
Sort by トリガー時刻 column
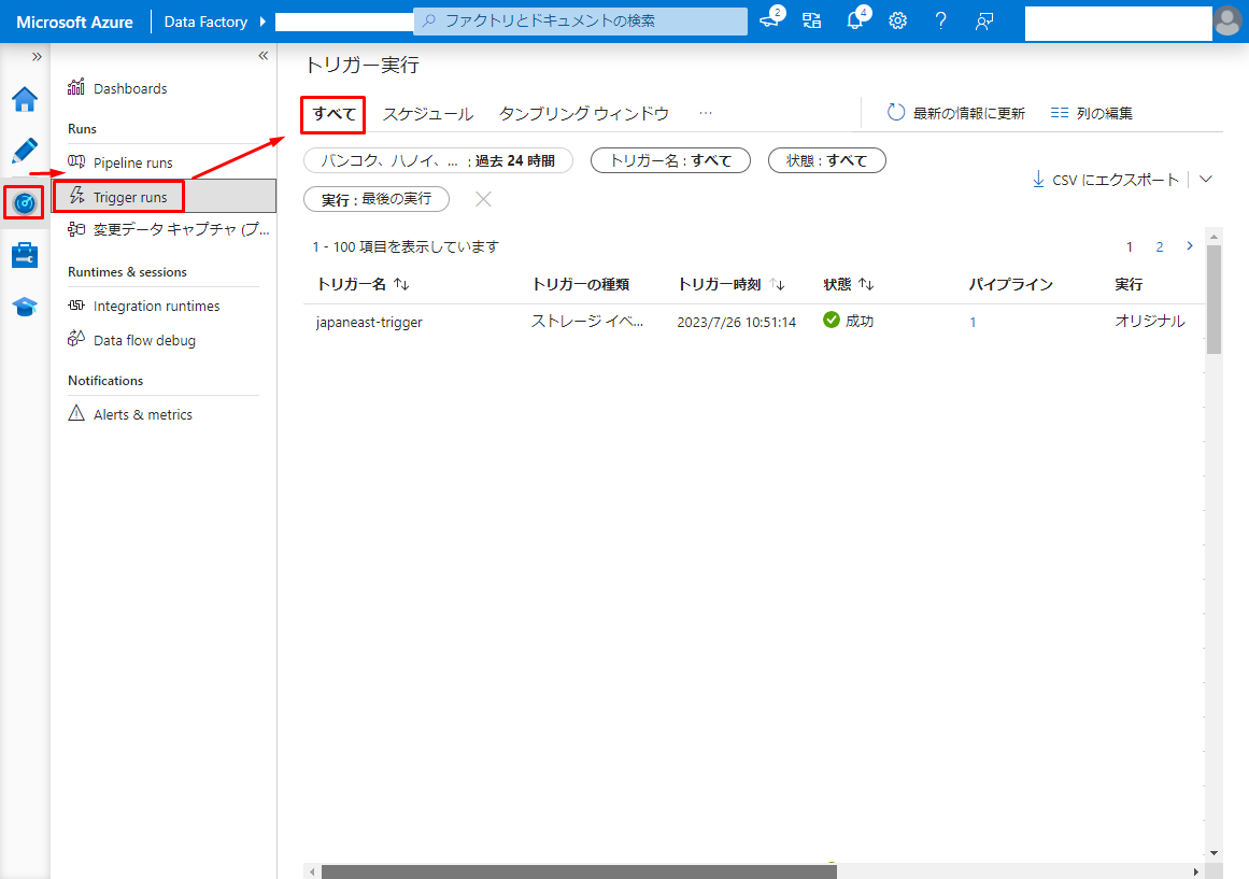[777, 285]
